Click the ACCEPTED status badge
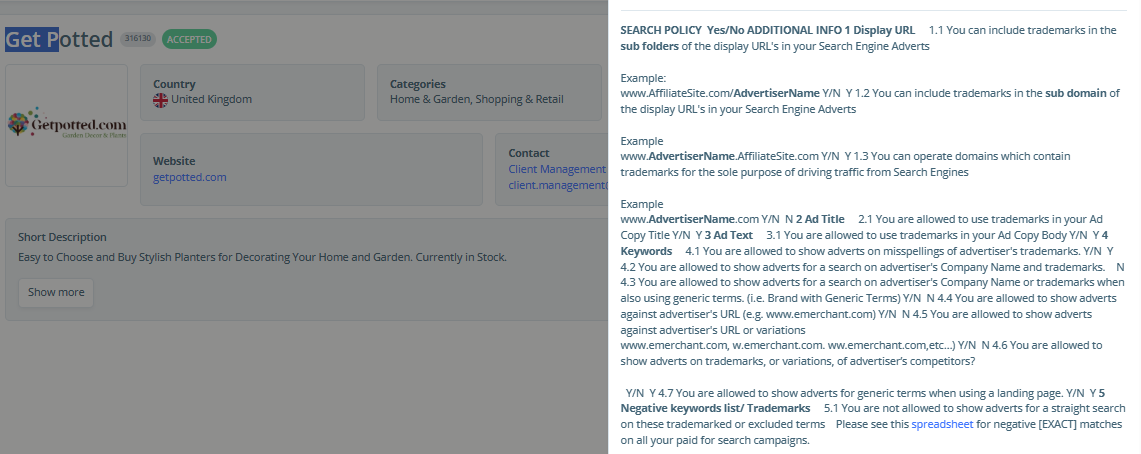Viewport: 1141px width, 454px height. [x=189, y=39]
